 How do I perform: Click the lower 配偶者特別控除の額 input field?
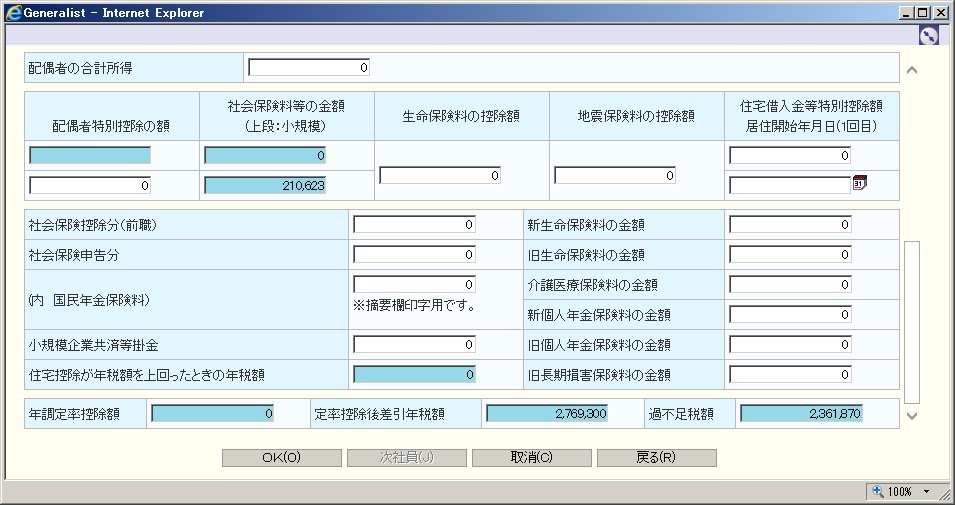90,185
